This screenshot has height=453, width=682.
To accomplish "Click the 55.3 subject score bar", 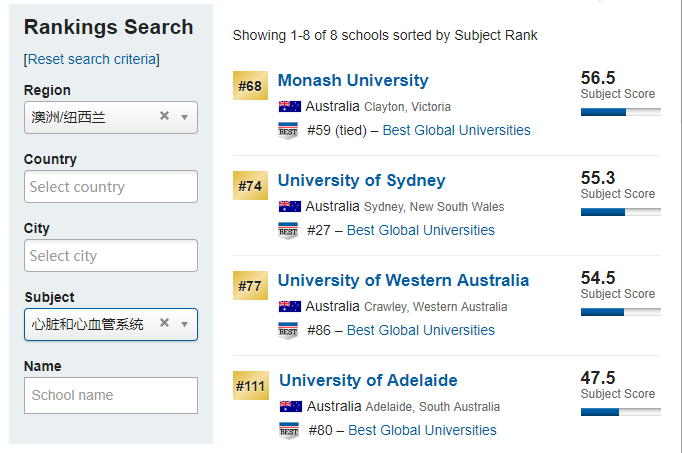I will pyautogui.click(x=621, y=212).
